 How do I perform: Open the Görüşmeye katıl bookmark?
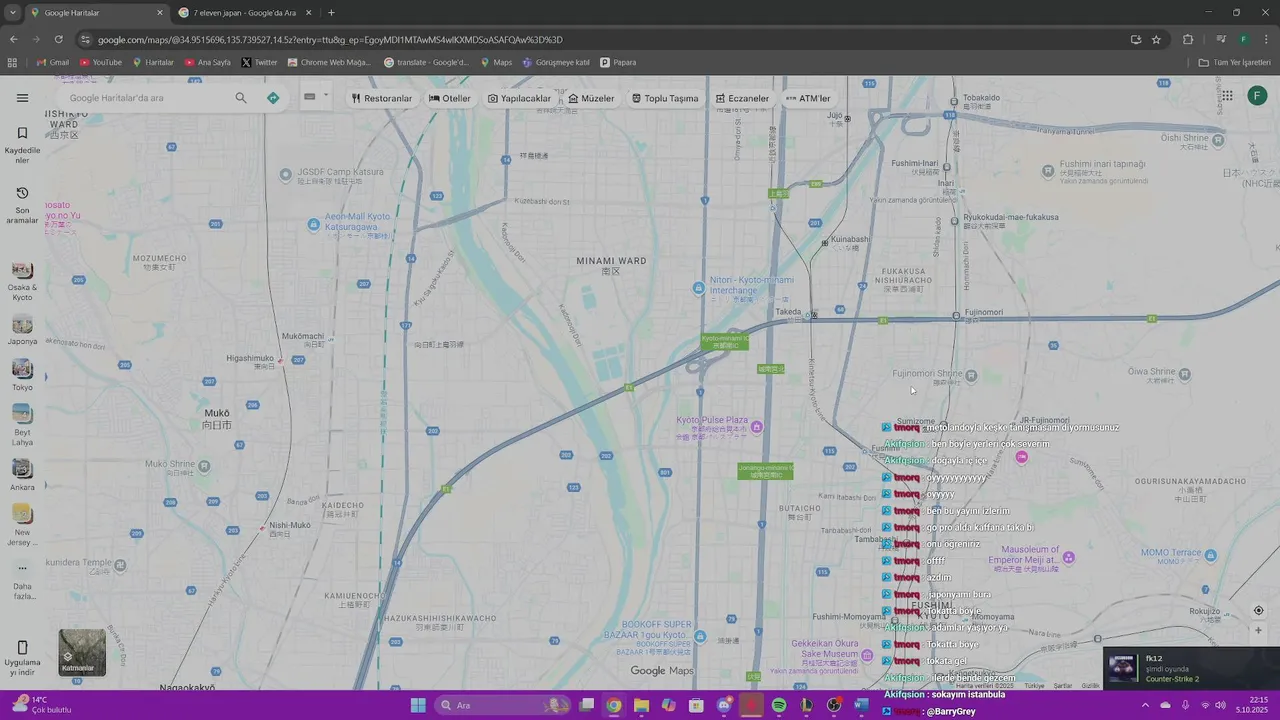(556, 62)
